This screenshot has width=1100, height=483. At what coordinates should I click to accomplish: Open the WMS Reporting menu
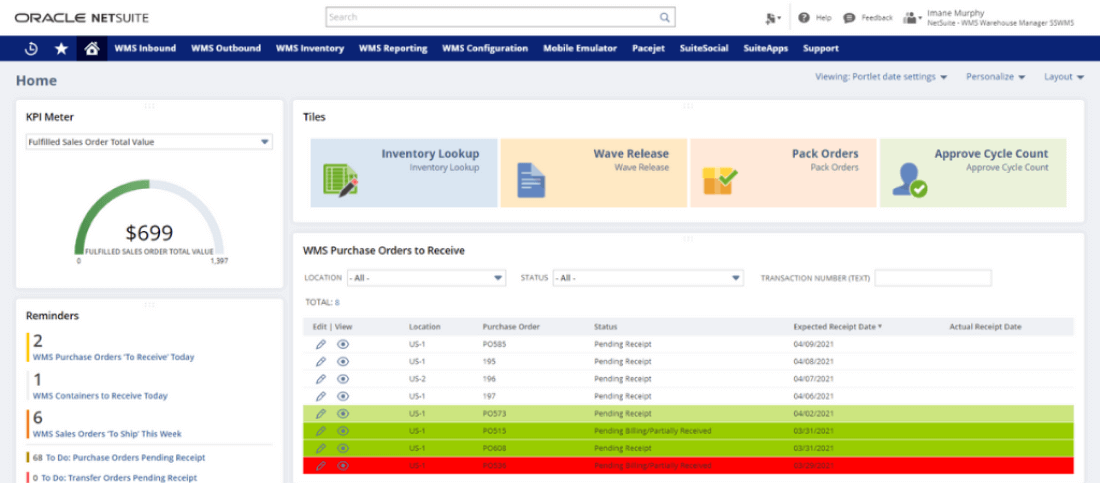click(x=393, y=48)
